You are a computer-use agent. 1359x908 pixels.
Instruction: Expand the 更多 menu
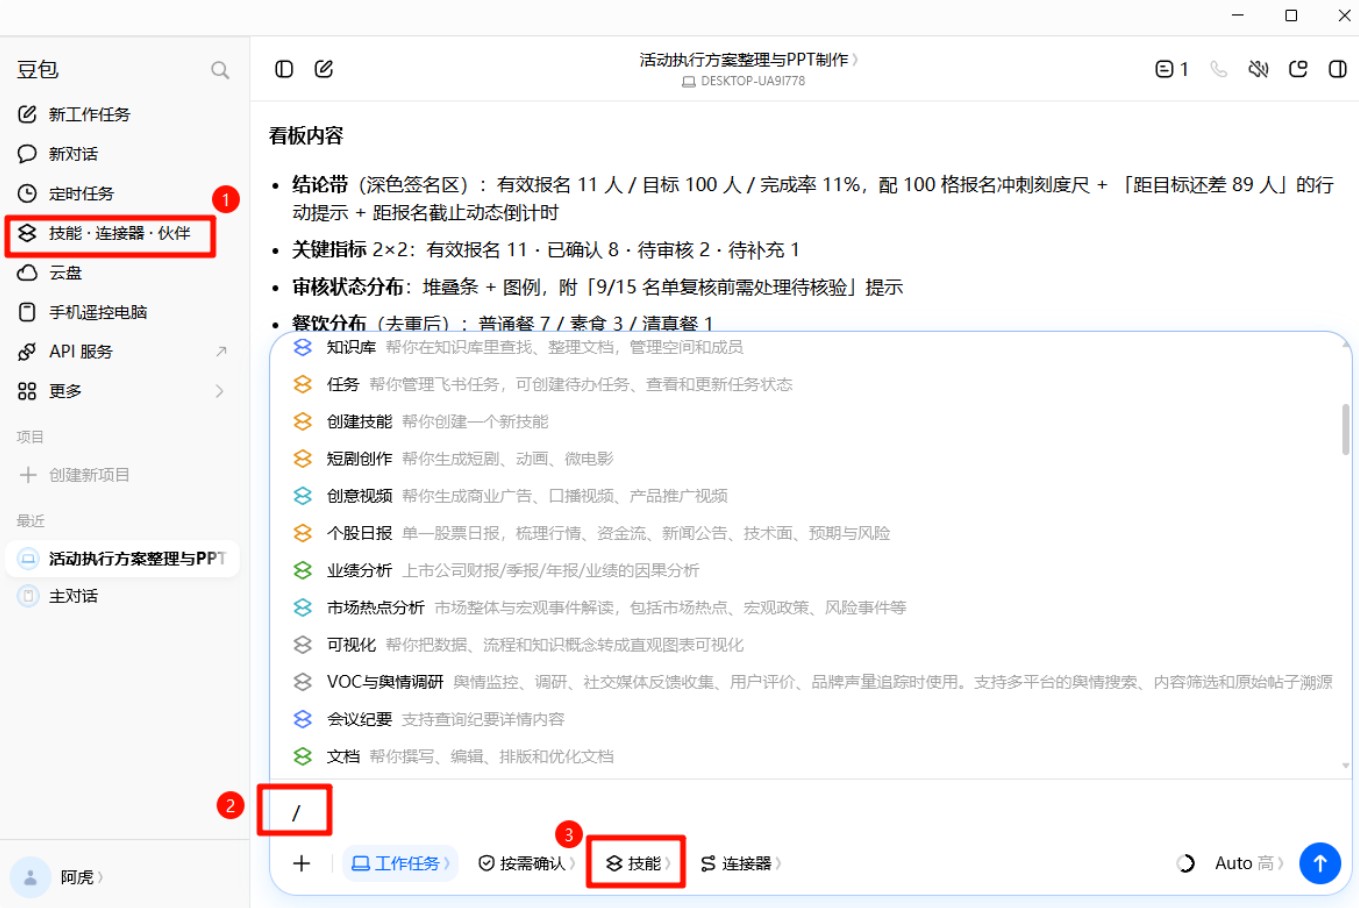tap(122, 391)
